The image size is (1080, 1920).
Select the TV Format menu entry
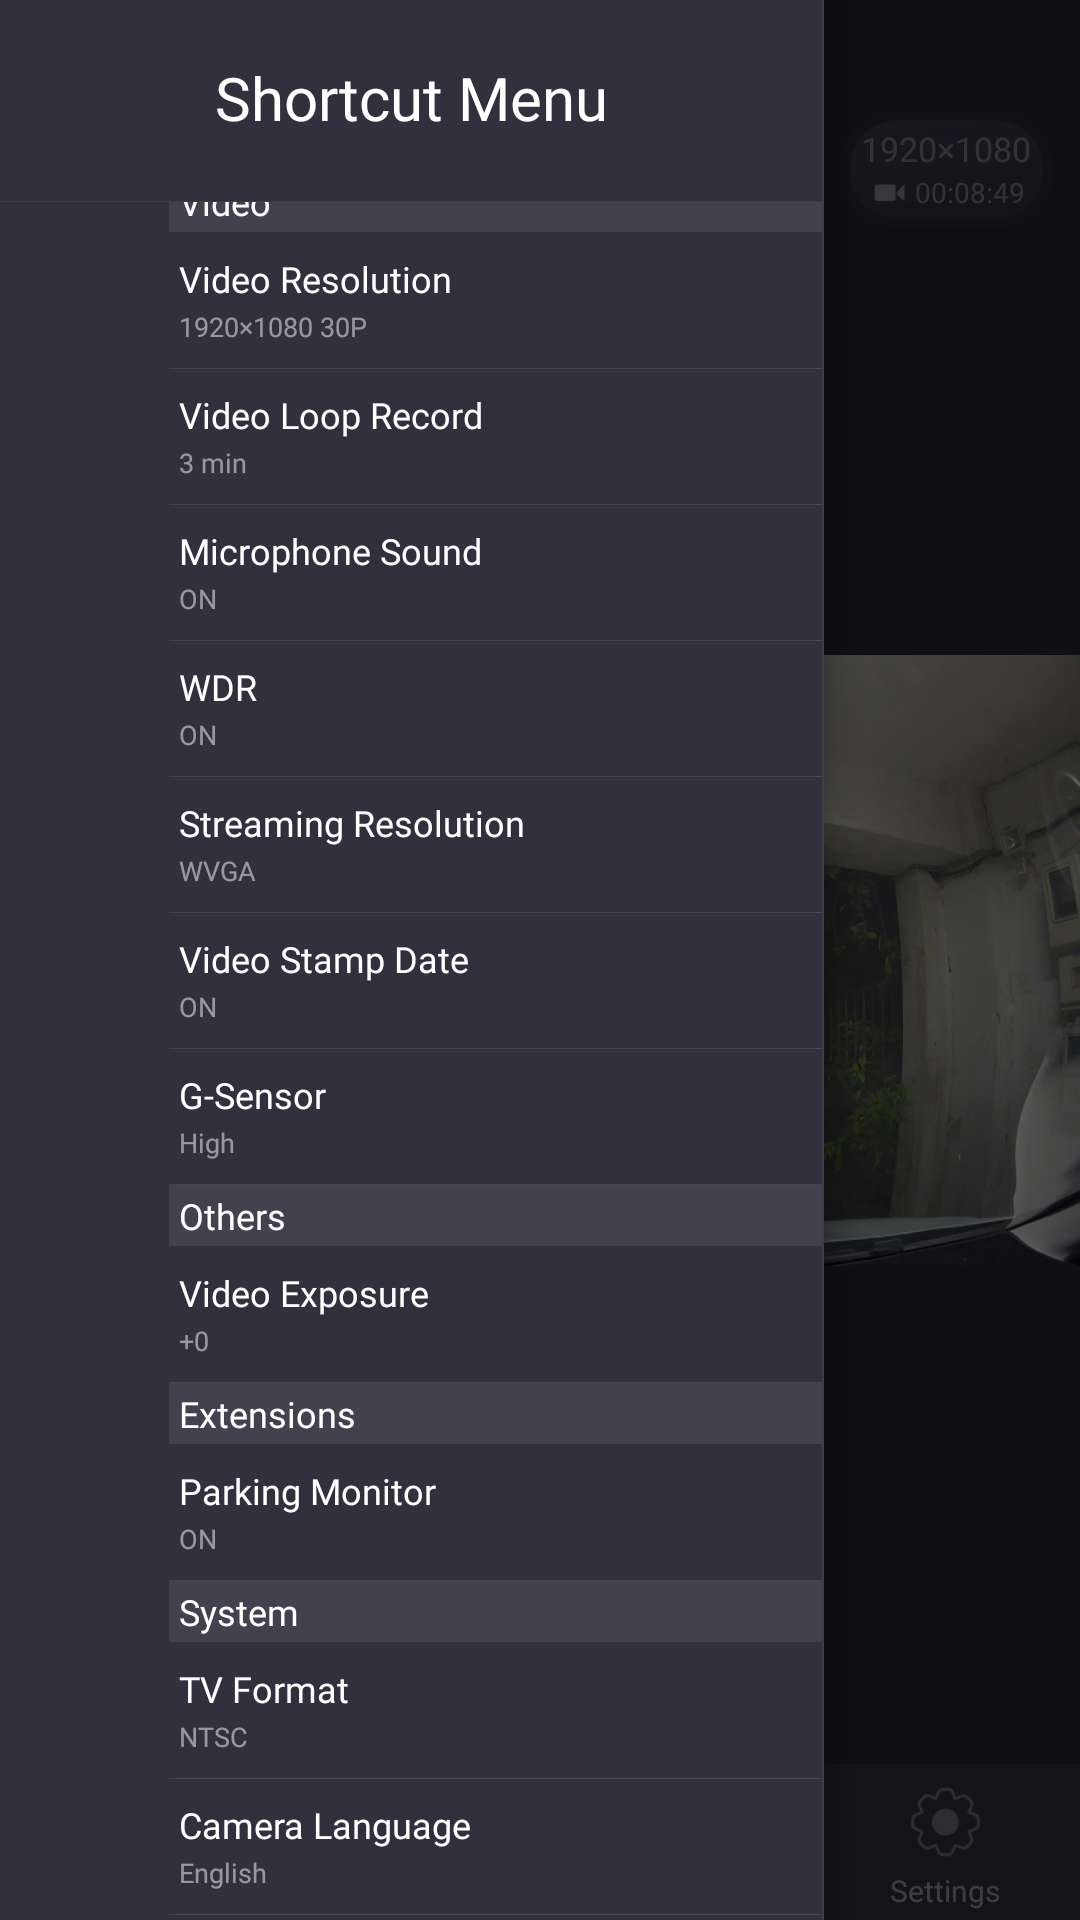click(495, 1711)
